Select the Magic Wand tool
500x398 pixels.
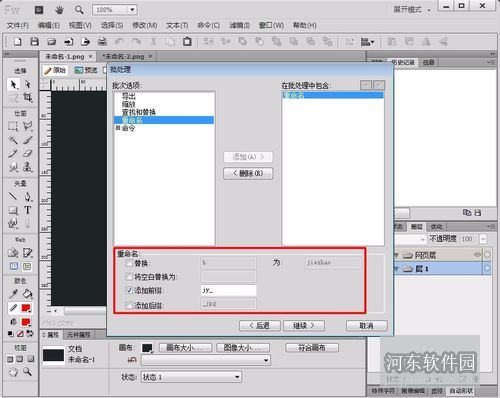(x=13, y=140)
